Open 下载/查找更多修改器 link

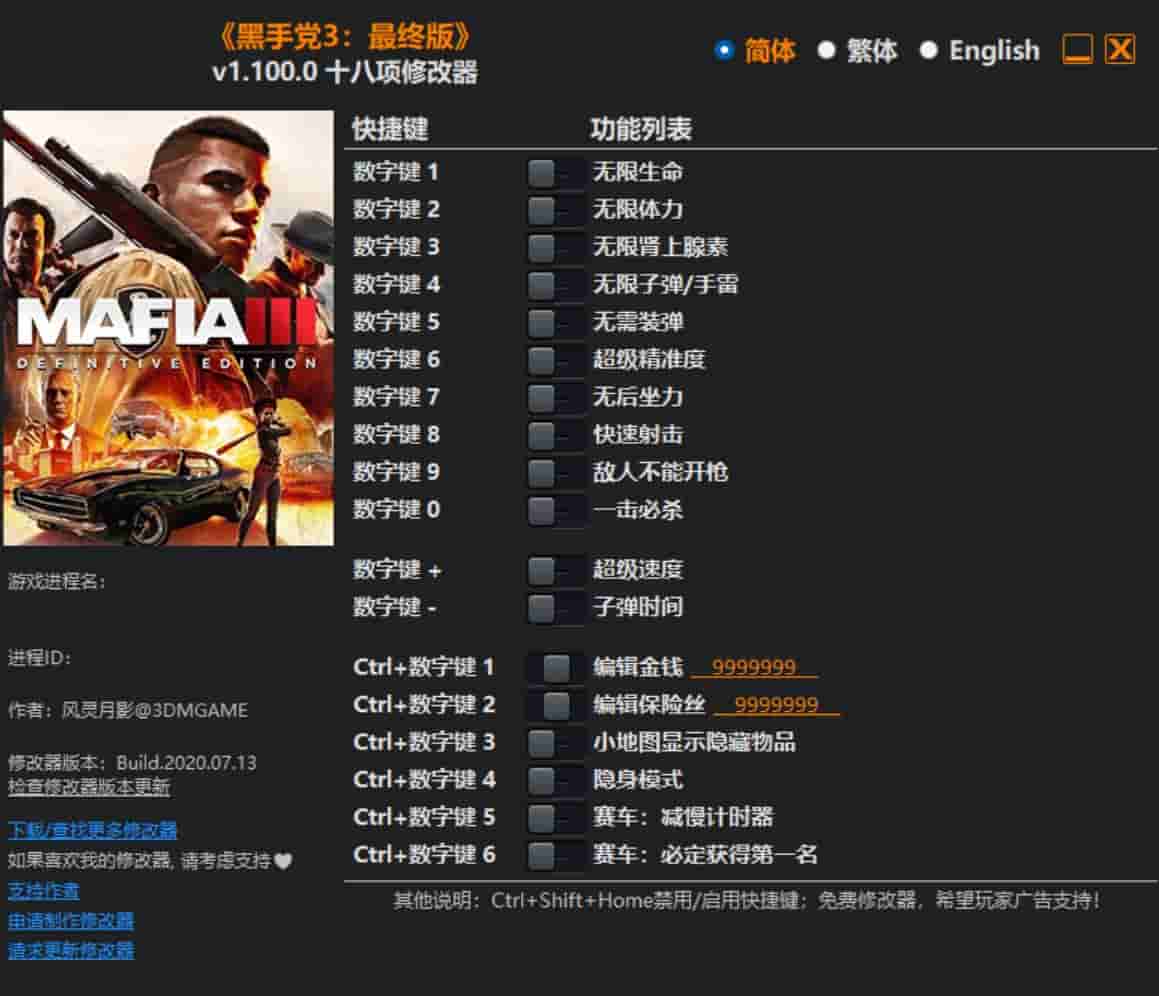click(93, 830)
